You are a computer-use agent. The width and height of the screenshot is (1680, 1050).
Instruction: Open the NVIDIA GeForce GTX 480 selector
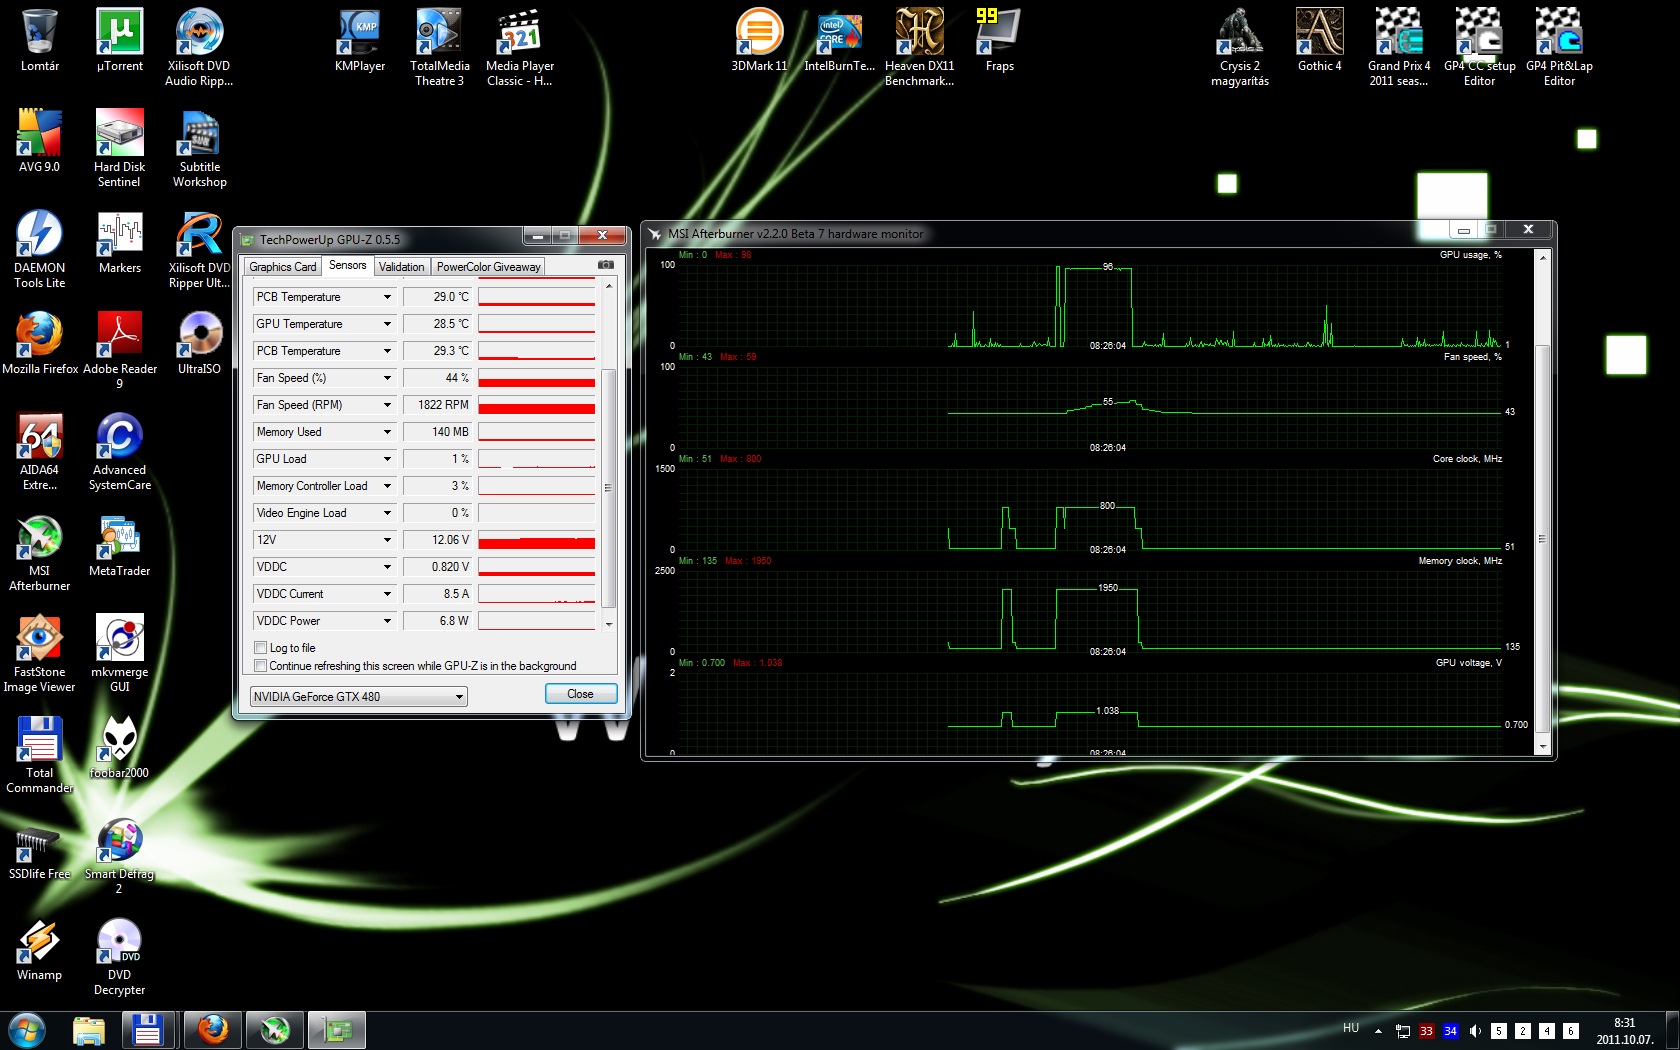pyautogui.click(x=358, y=697)
